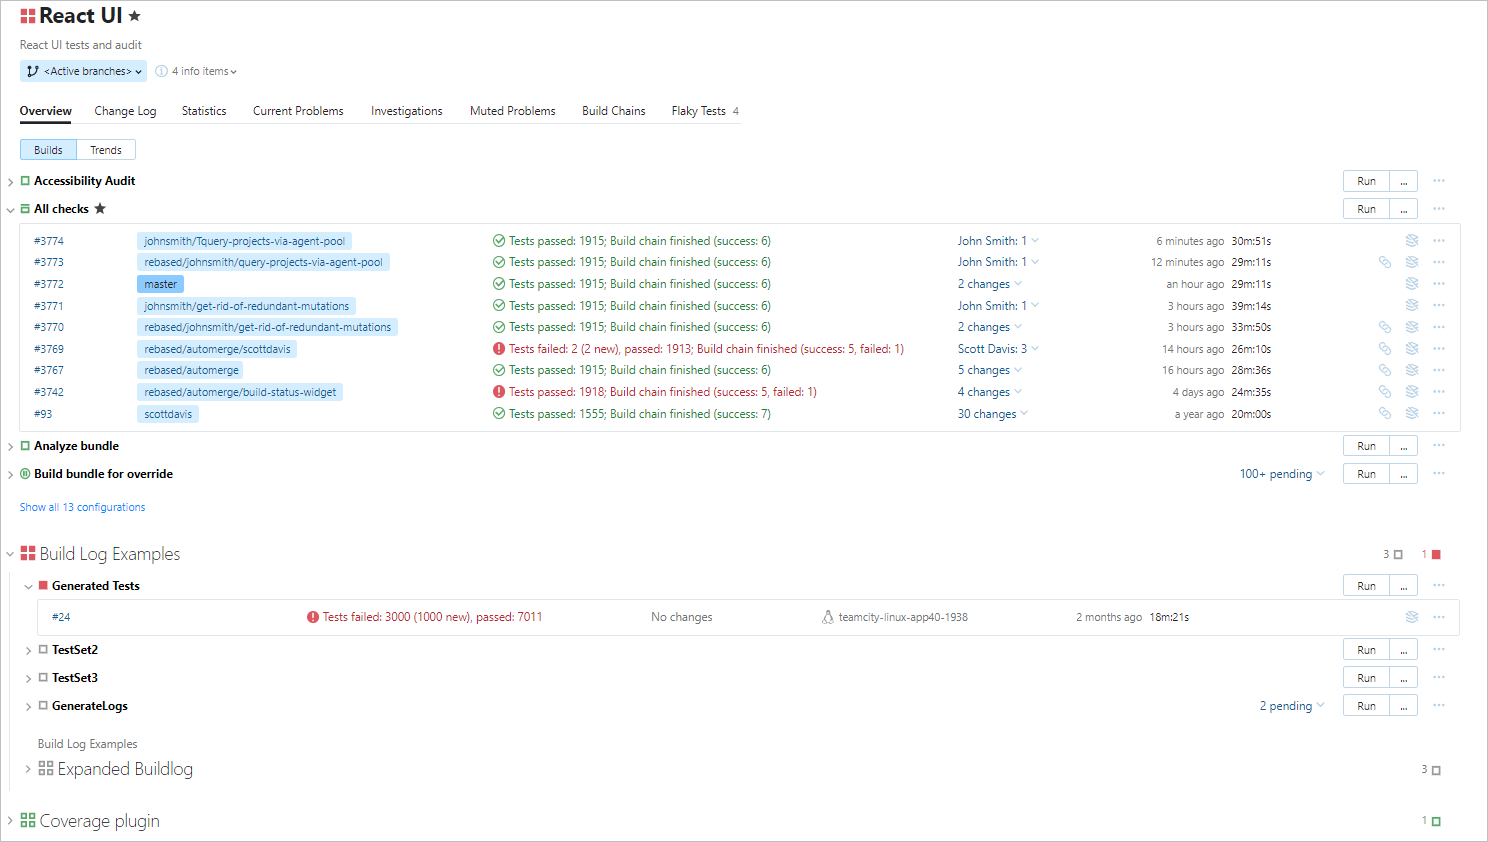Viewport: 1488px width, 842px height.
Task: Go to the Investigations tab
Action: point(407,111)
